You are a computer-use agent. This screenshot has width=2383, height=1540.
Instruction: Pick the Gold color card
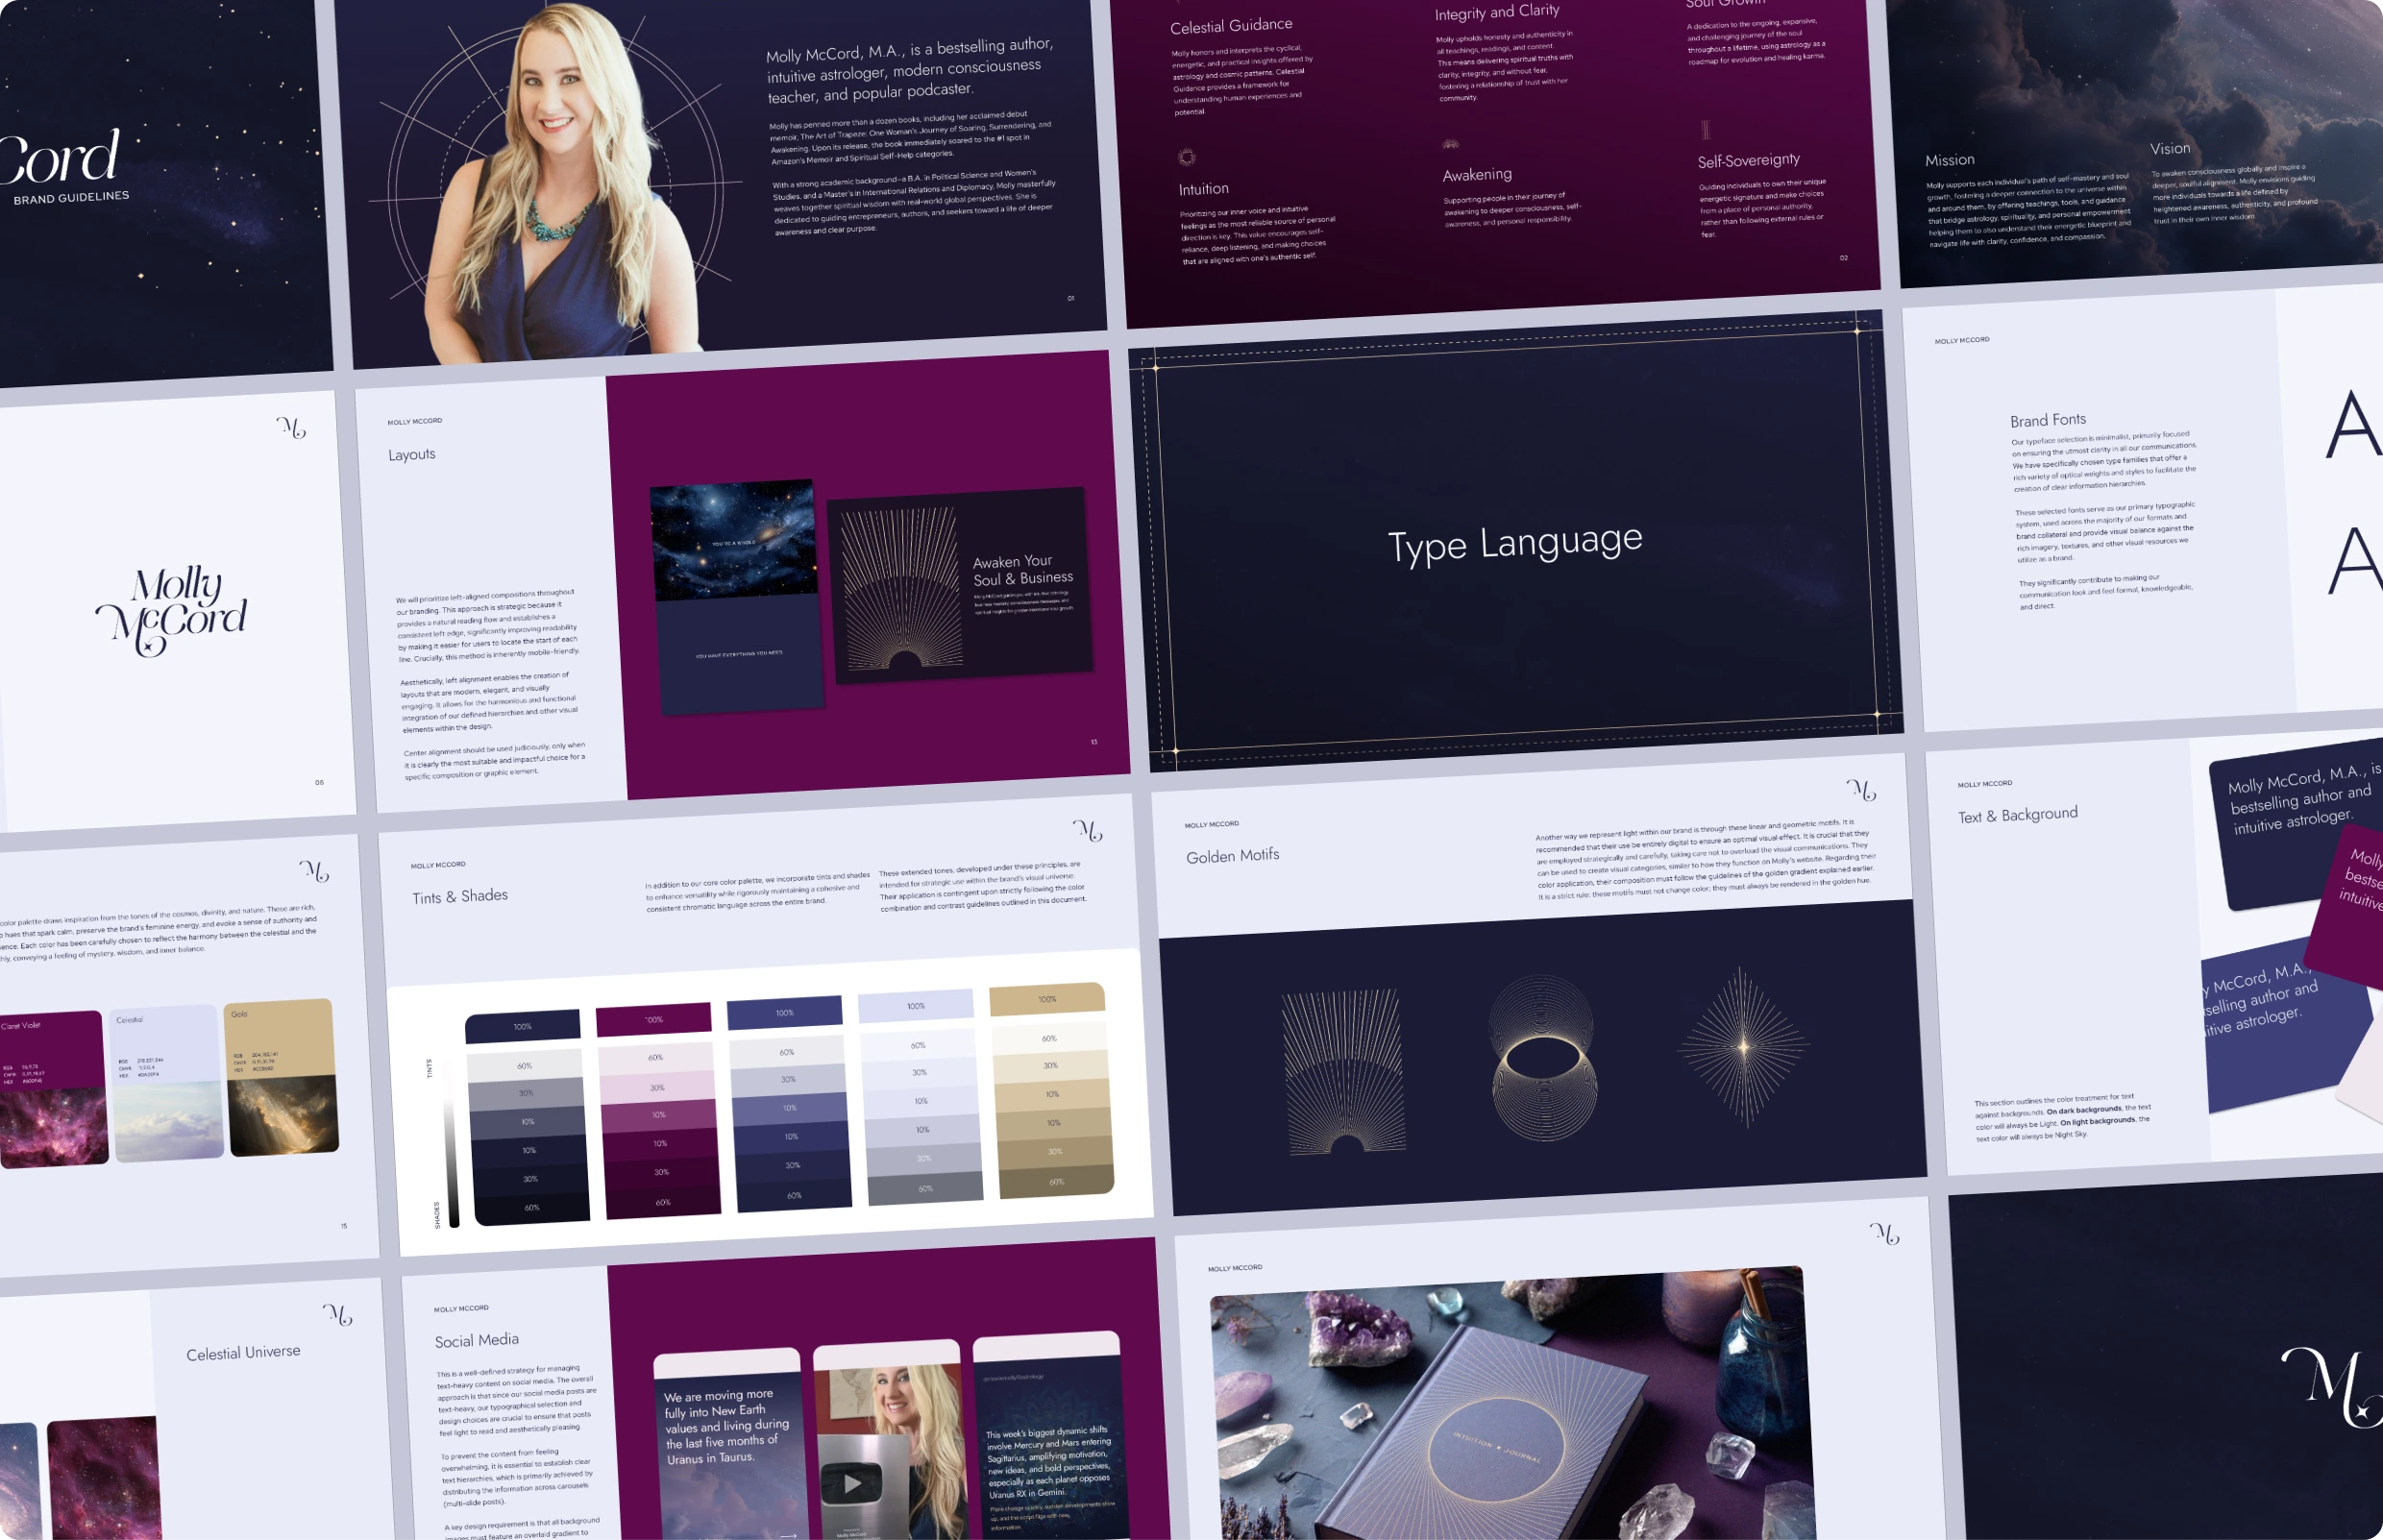pos(282,1077)
